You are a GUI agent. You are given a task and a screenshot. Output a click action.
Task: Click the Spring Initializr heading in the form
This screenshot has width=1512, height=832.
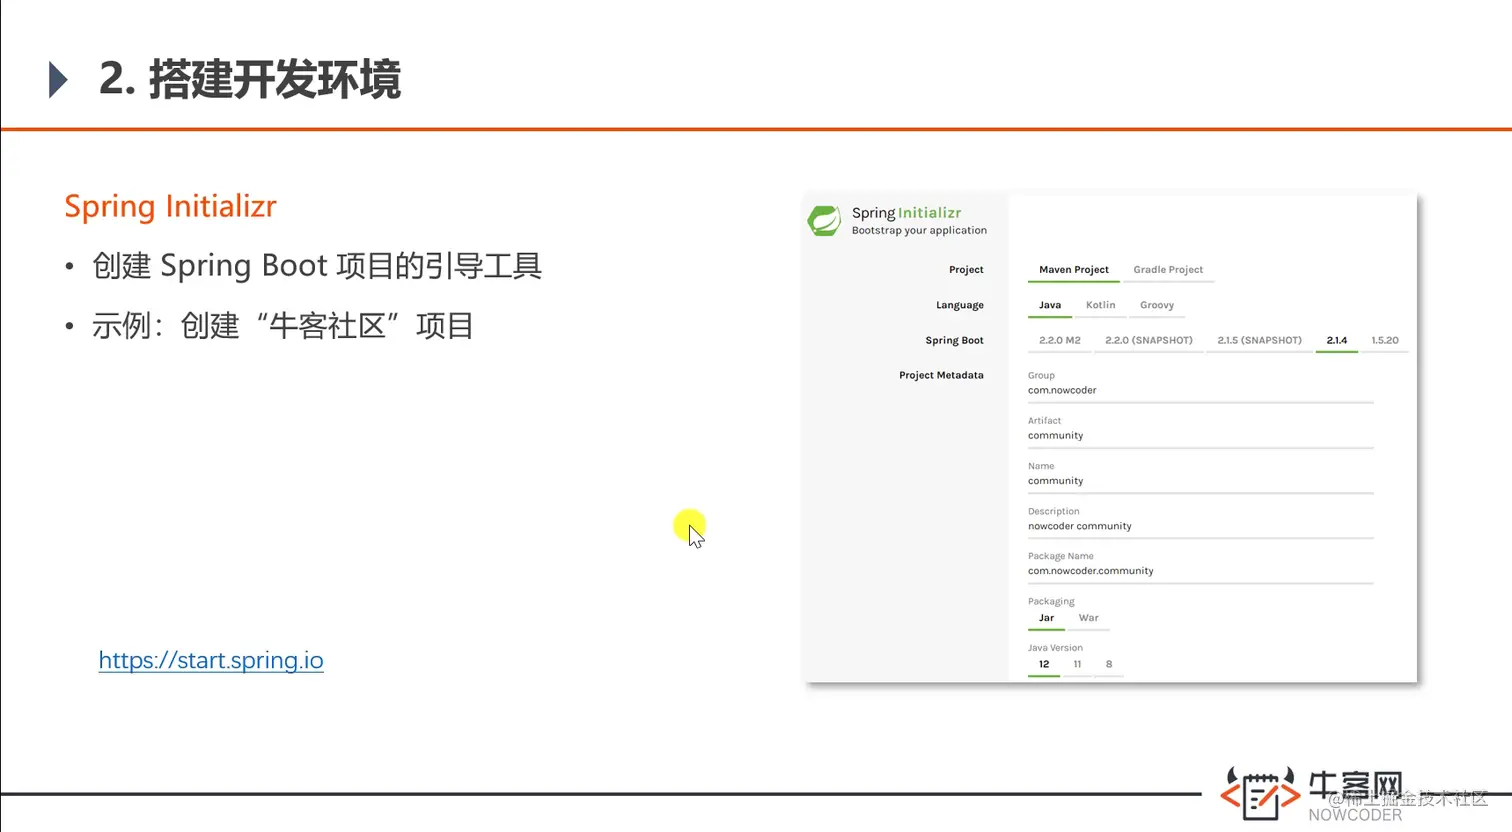click(x=906, y=213)
